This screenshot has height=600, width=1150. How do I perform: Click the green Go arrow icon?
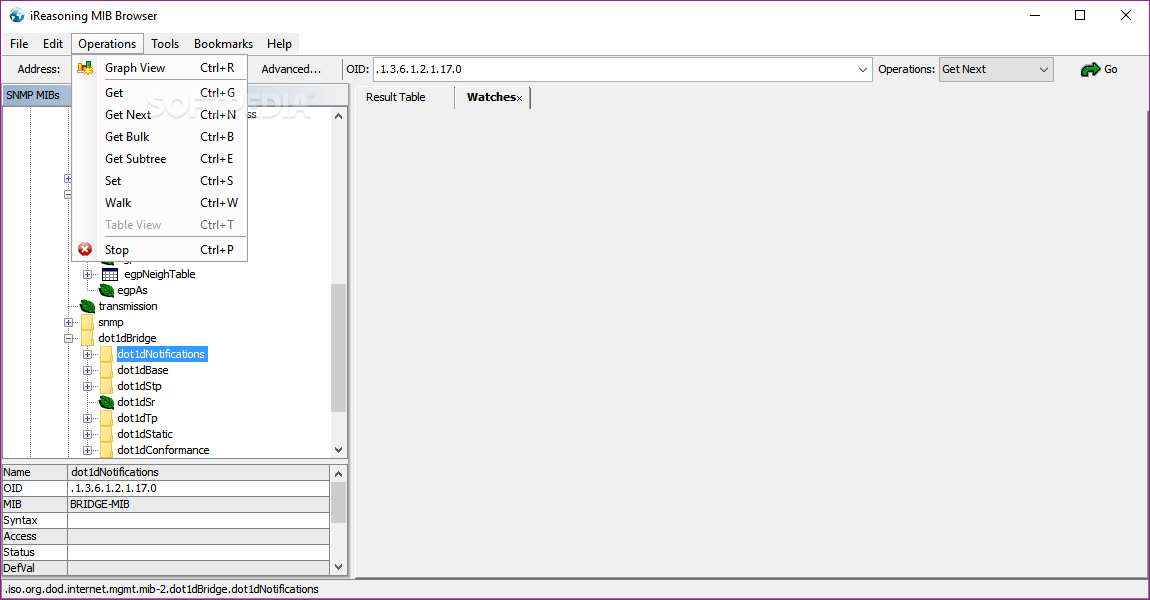pyautogui.click(x=1090, y=70)
